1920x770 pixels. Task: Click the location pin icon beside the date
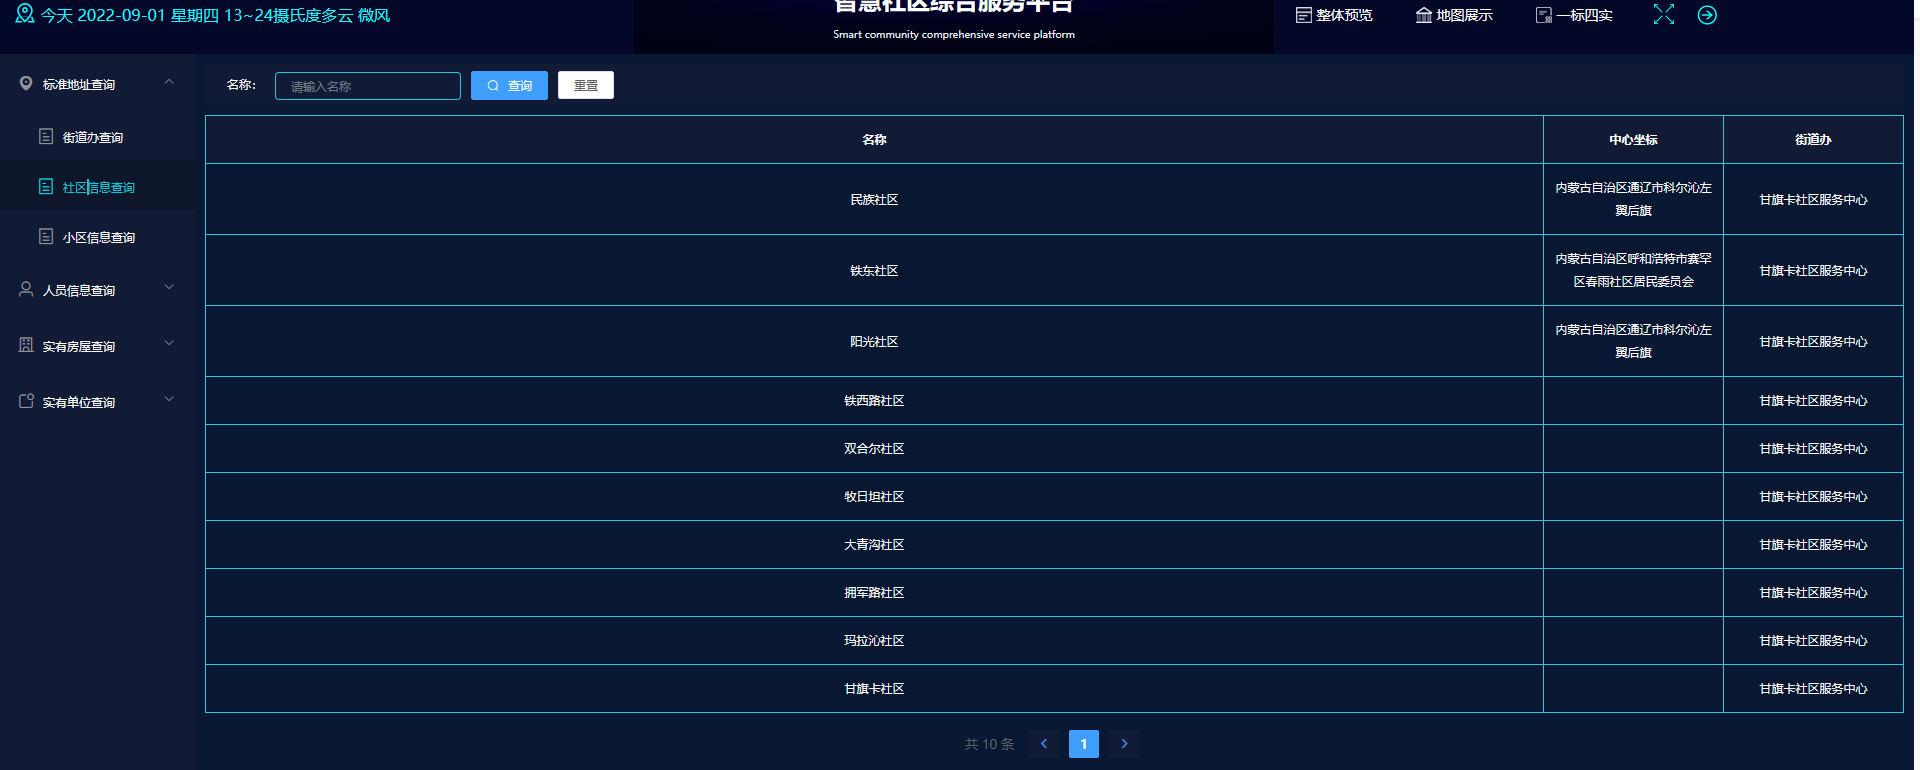(25, 14)
